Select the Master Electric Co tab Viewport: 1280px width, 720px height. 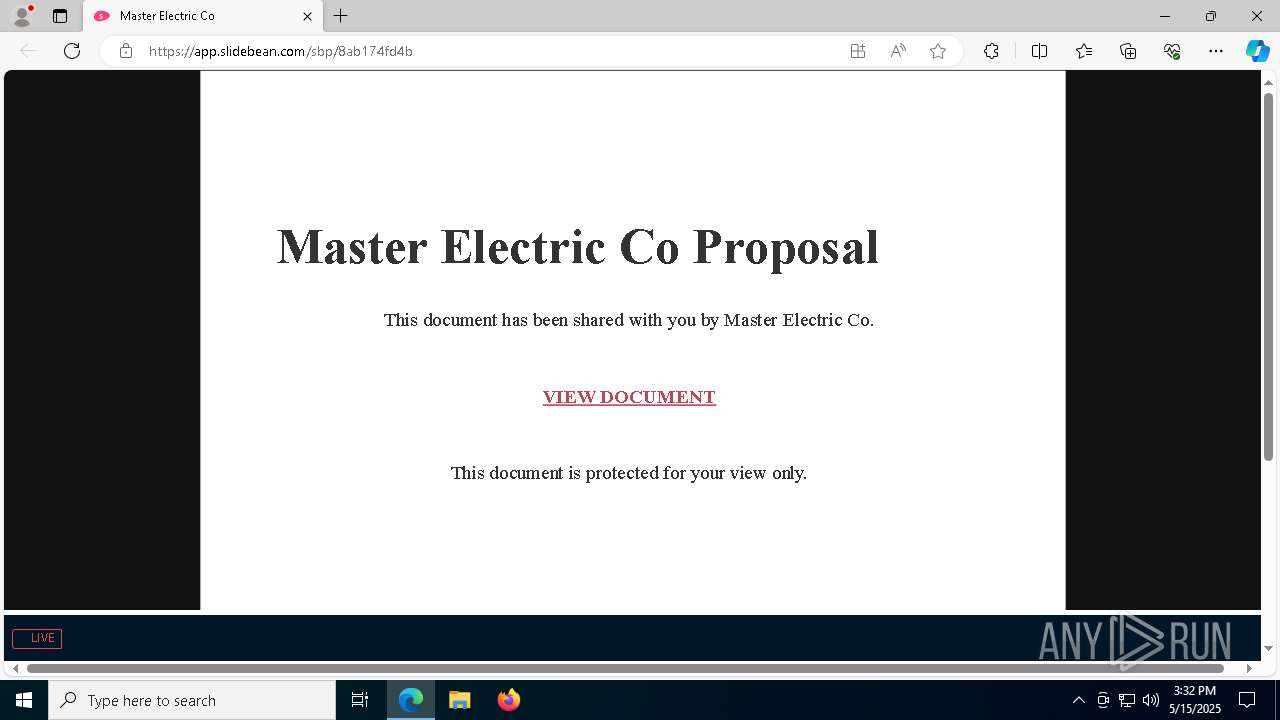203,16
